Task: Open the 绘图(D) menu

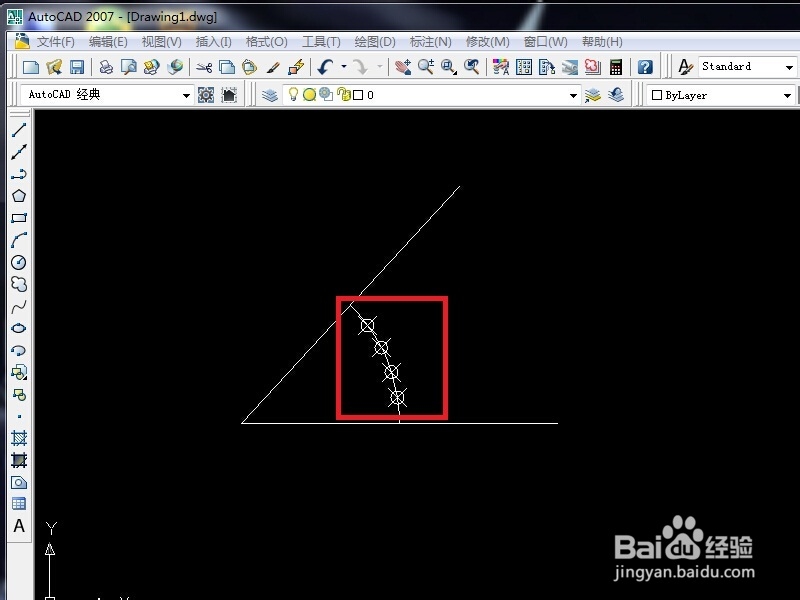Action: tap(374, 42)
